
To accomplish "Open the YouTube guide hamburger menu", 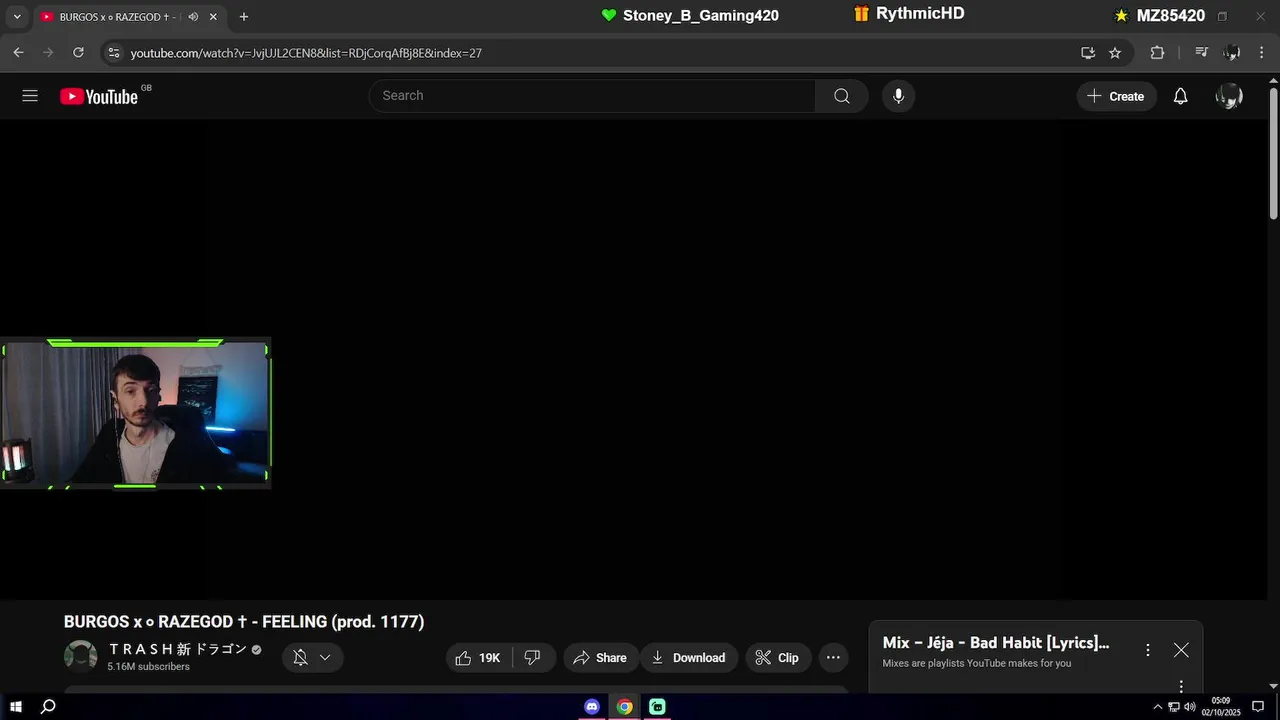I will click(30, 96).
